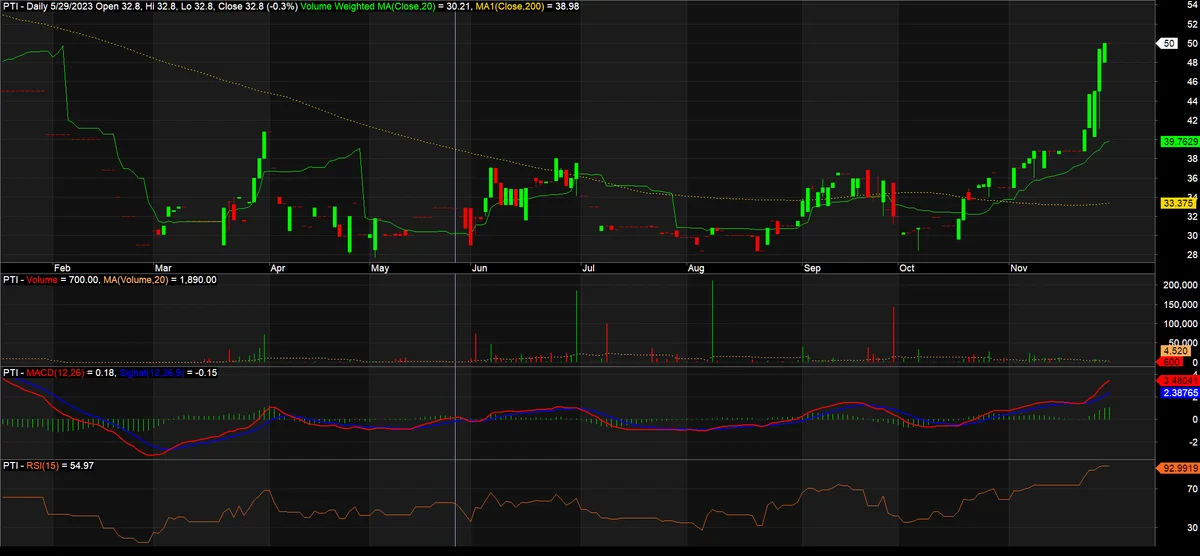Select the Volume Weighted MA(Close,20) legend label
The width and height of the screenshot is (1200, 556).
click(x=373, y=6)
